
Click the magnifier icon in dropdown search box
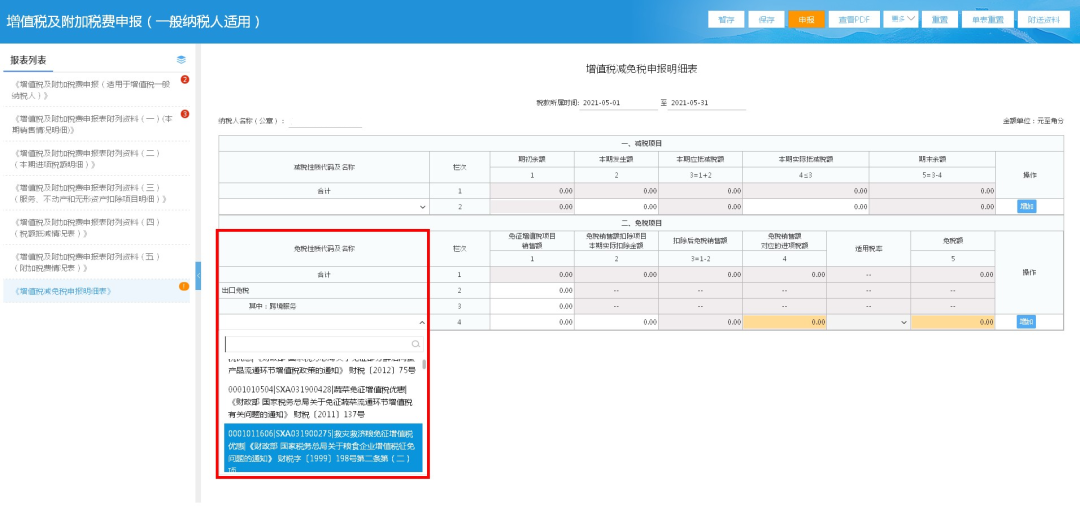coord(415,344)
